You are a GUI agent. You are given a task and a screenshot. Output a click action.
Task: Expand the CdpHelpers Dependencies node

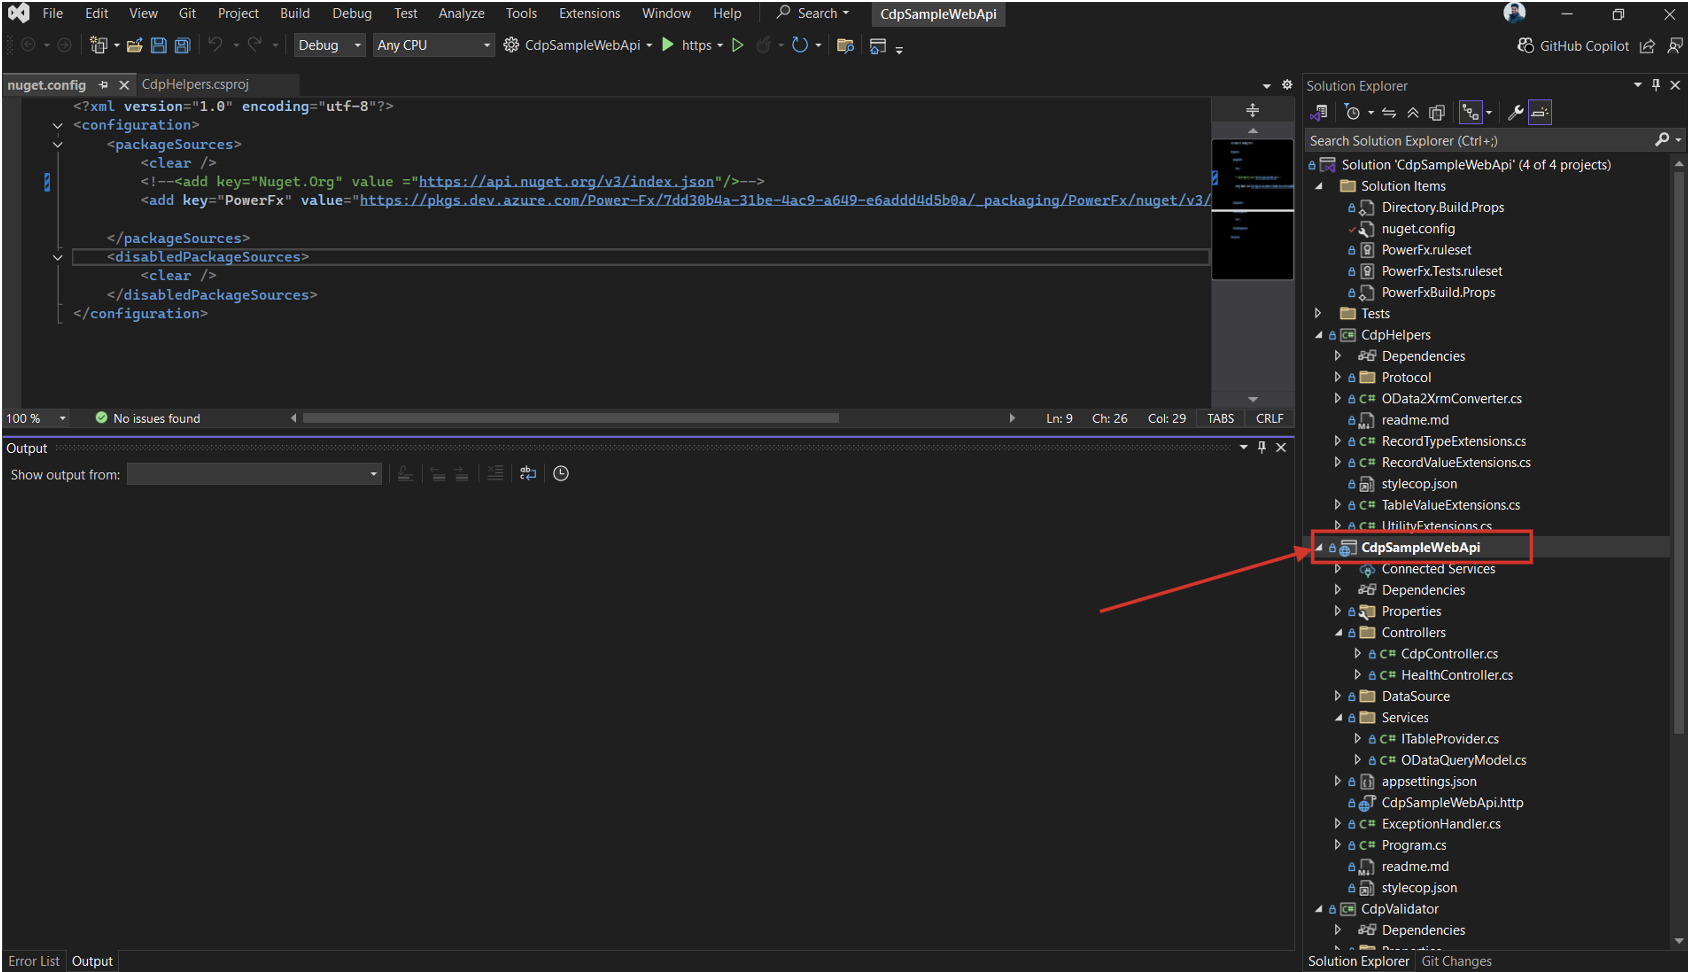click(1338, 356)
